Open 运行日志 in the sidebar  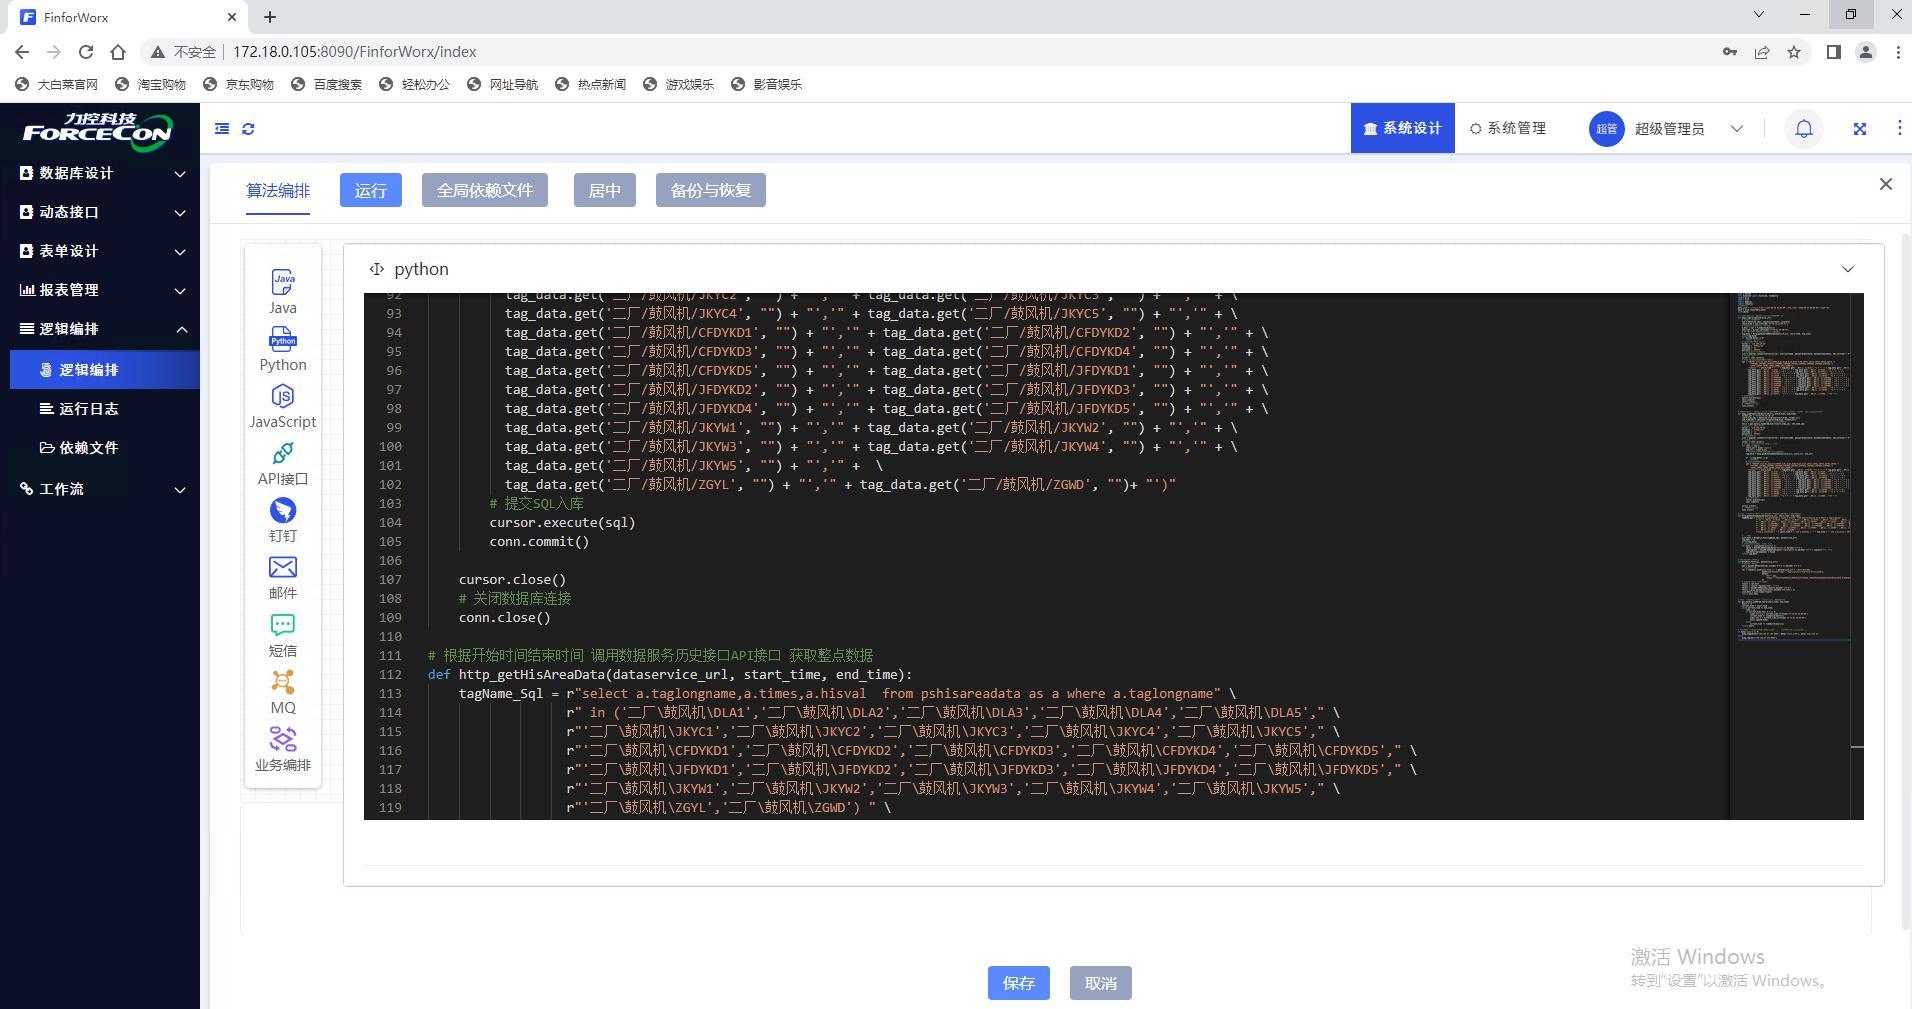click(88, 409)
